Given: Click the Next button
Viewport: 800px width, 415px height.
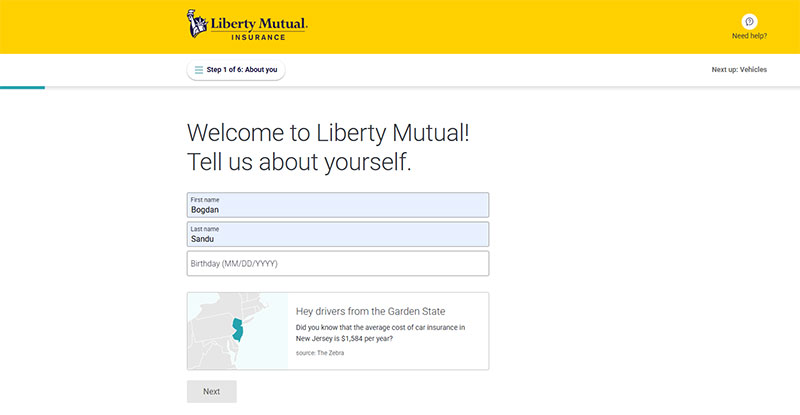Looking at the screenshot, I should 212,392.
